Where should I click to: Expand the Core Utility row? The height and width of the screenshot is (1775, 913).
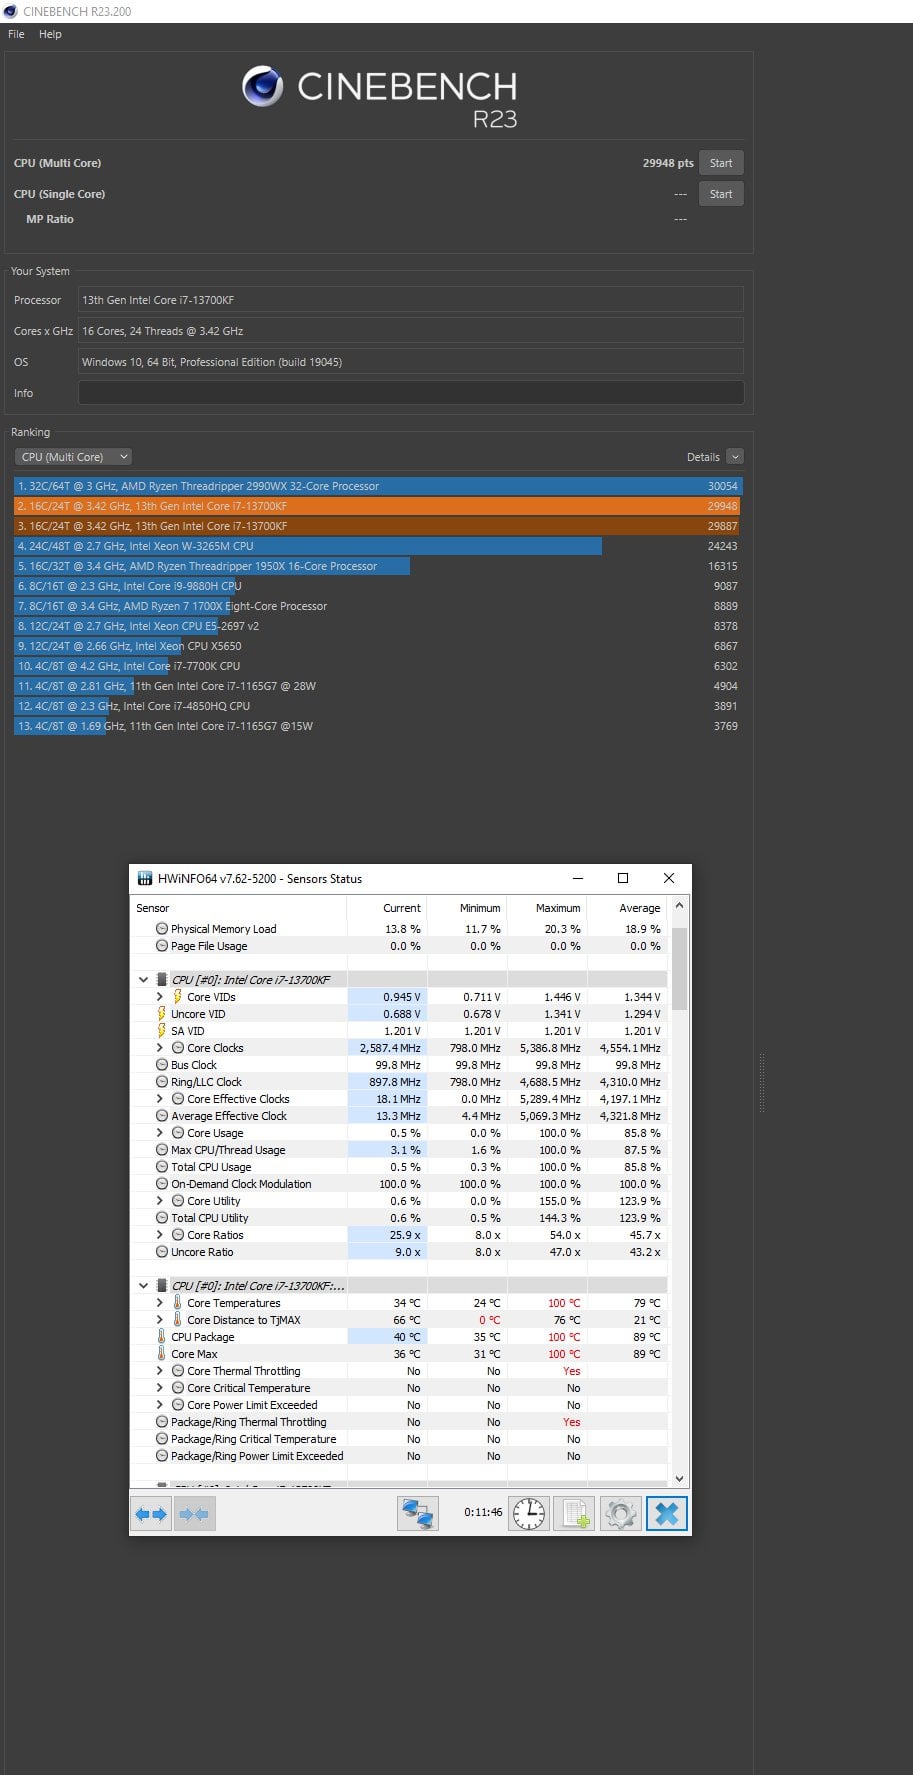[x=160, y=1201]
